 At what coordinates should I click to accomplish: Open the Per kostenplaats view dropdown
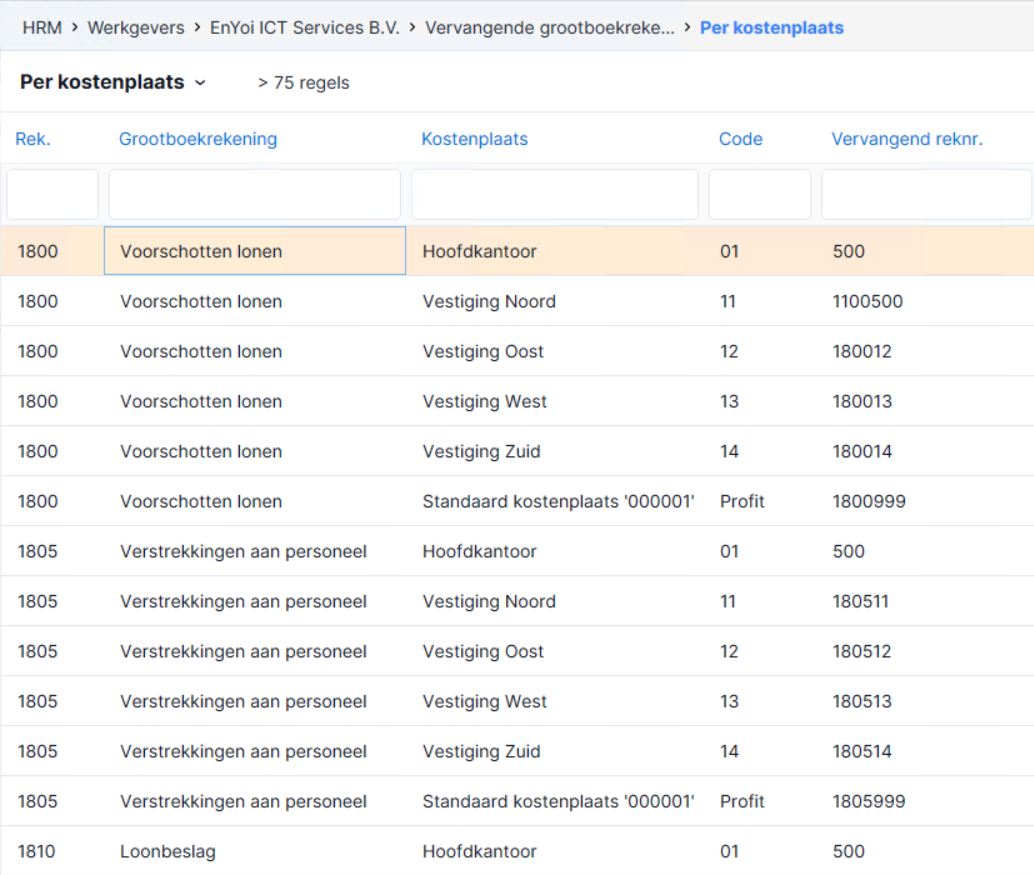[x=113, y=82]
